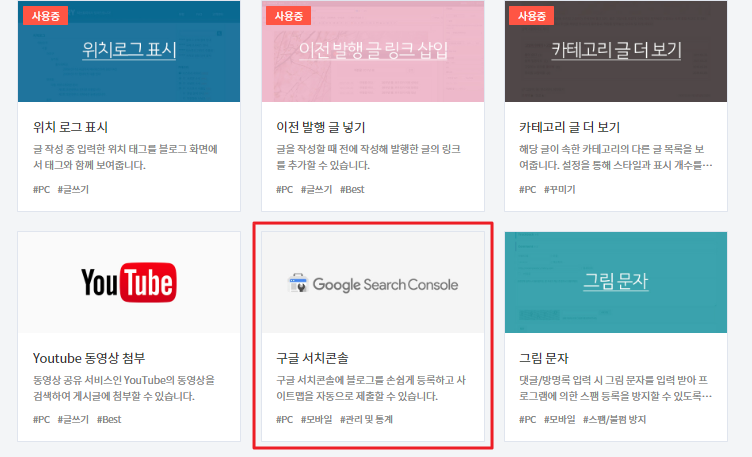Open the 그림 문자 plugin banner

(616, 282)
